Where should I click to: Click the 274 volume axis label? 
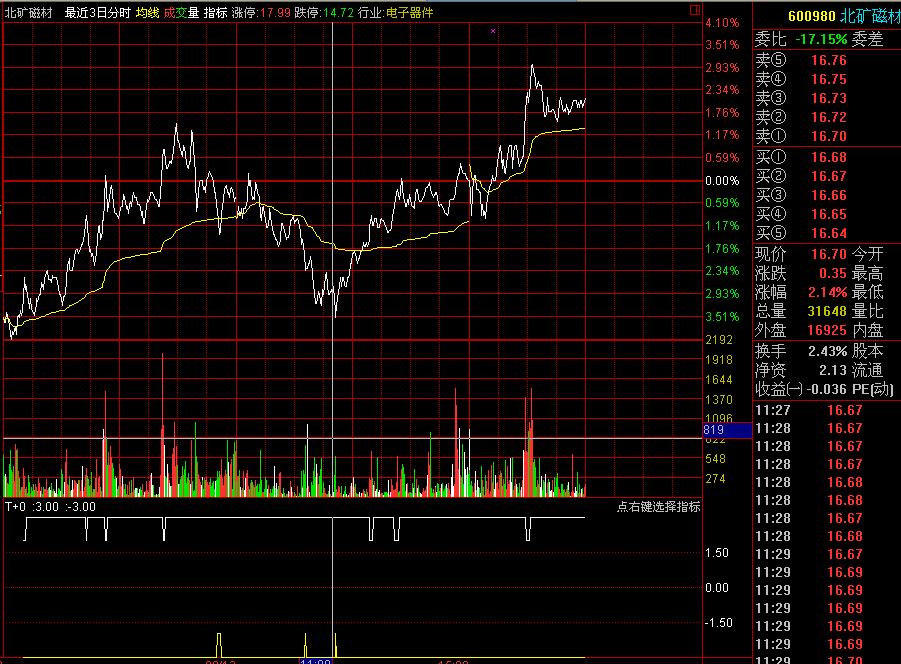(x=715, y=479)
